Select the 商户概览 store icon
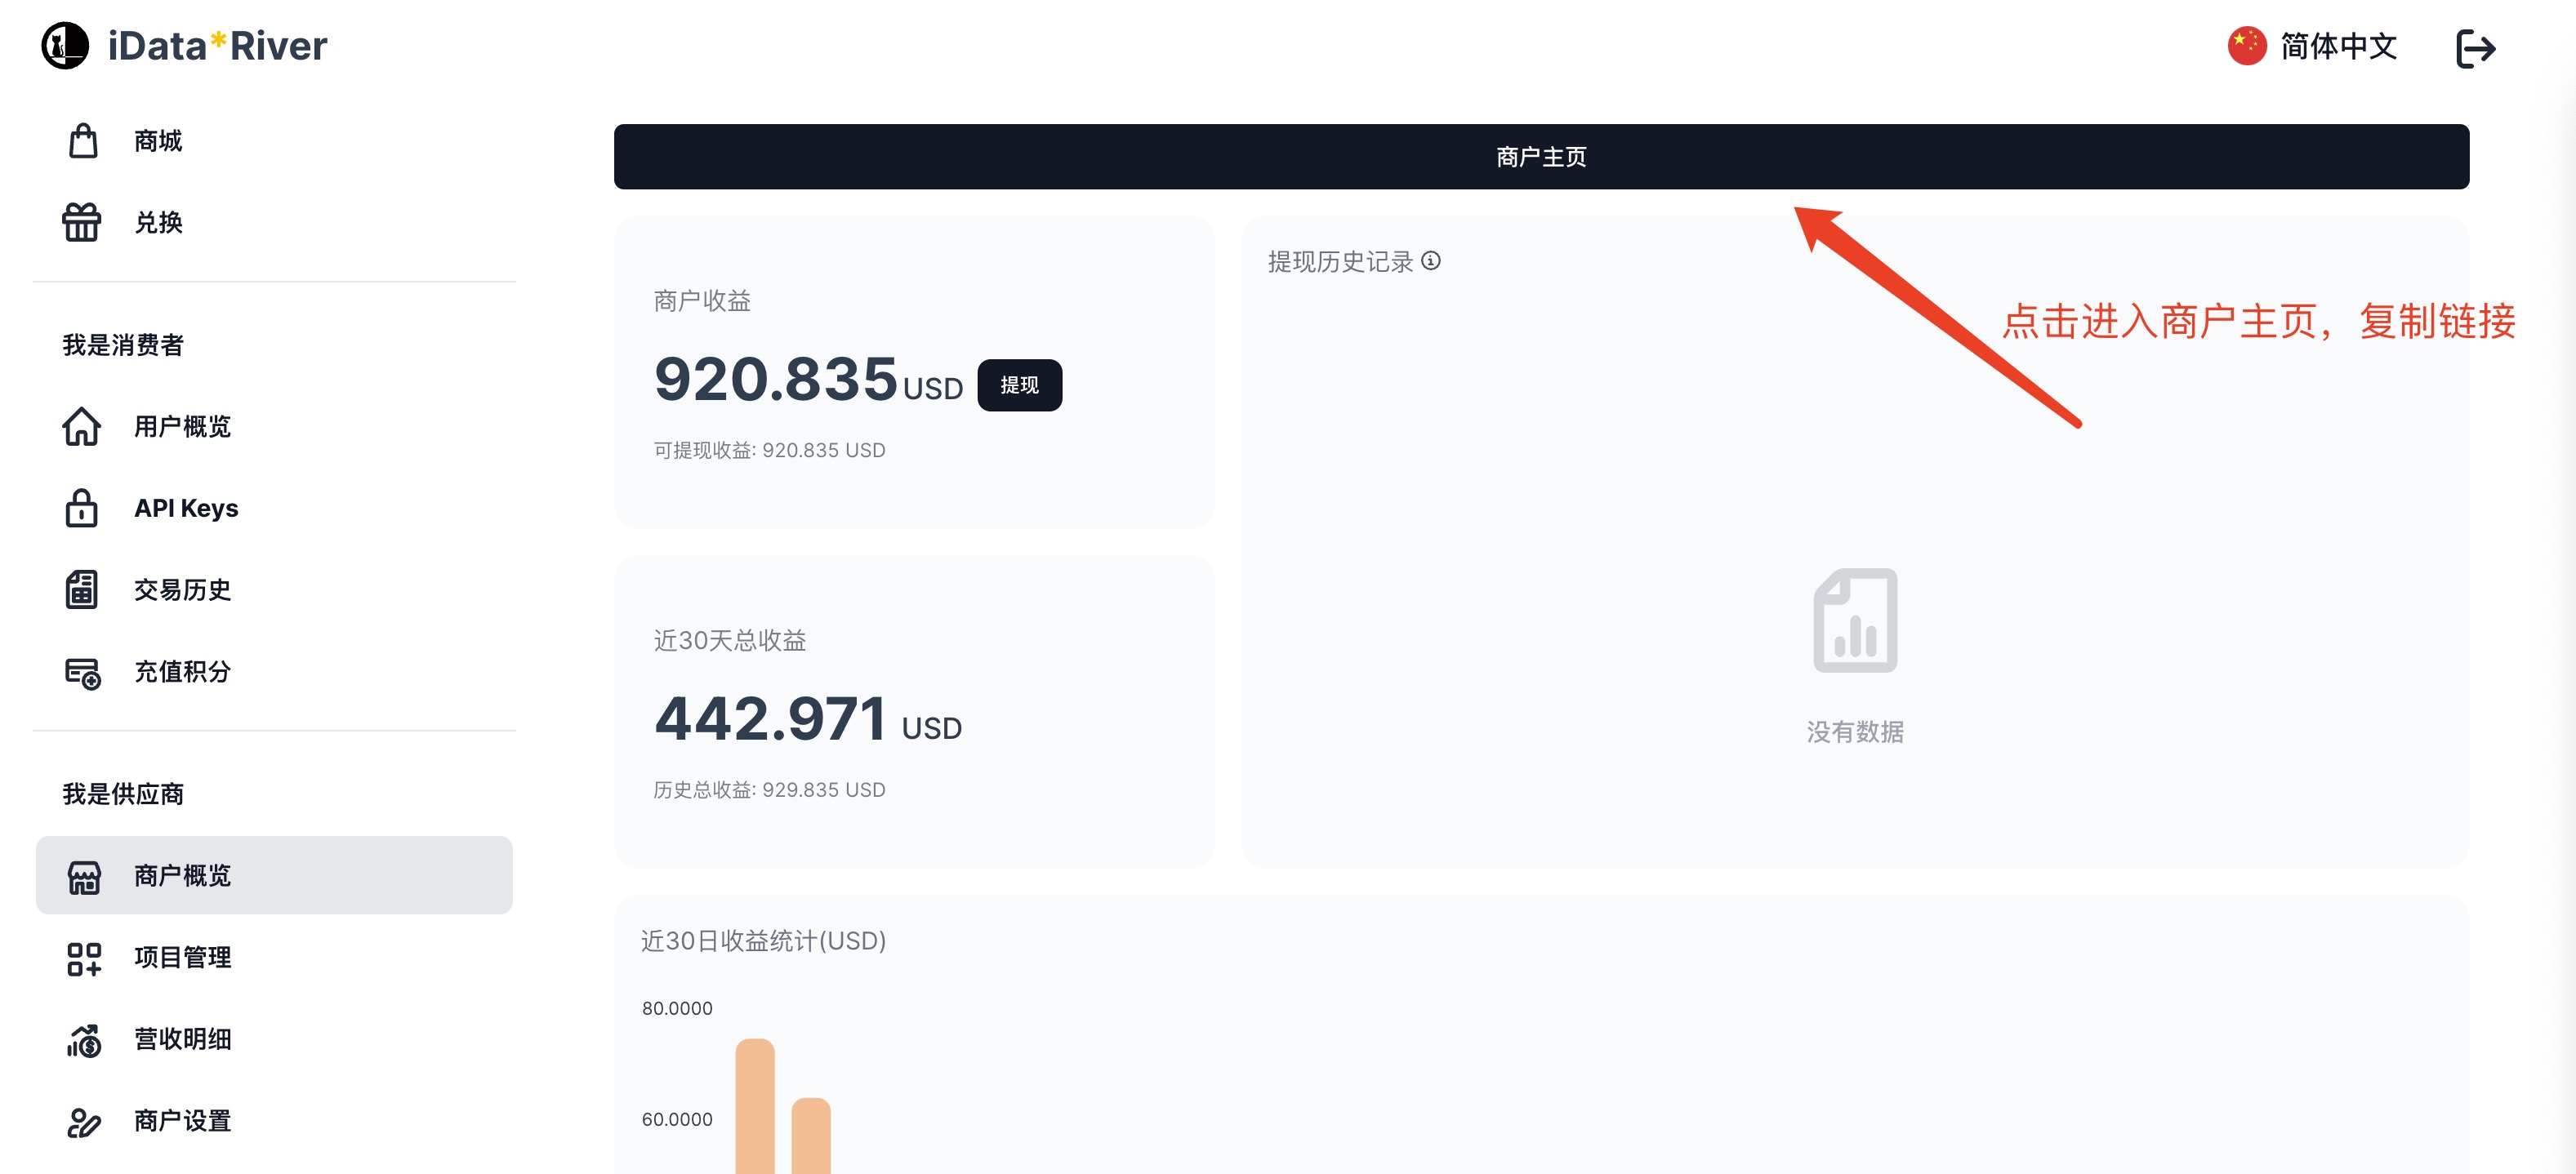2576x1174 pixels. click(84, 877)
